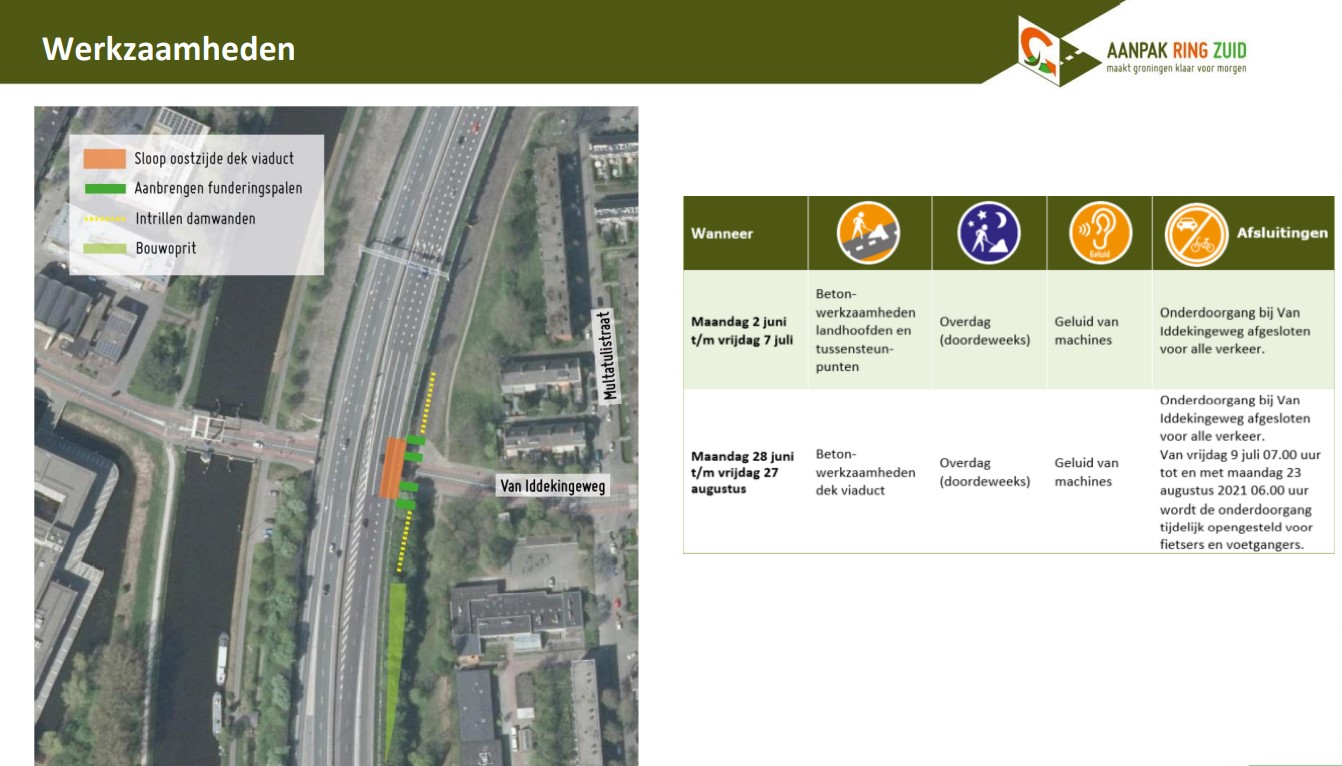
Task: Click 'Intrillen damwanden' legend label
Action: 195,218
